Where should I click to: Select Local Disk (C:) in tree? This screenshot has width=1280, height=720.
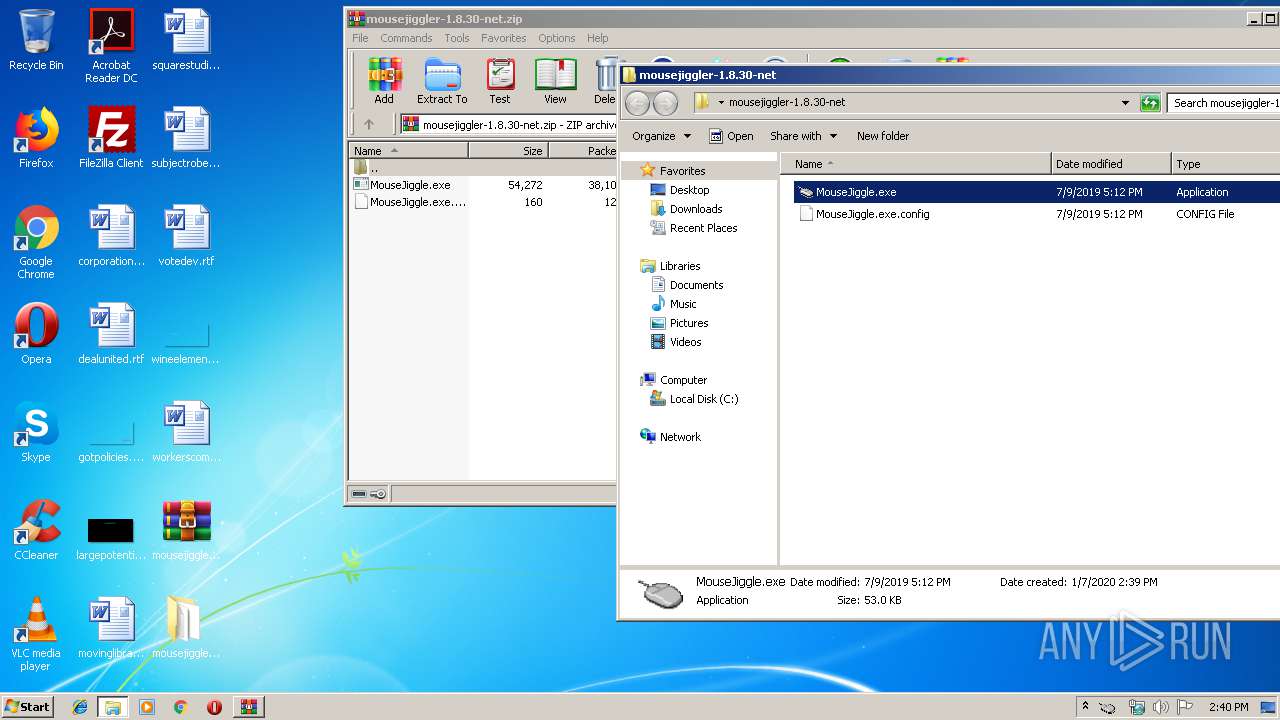click(x=703, y=399)
